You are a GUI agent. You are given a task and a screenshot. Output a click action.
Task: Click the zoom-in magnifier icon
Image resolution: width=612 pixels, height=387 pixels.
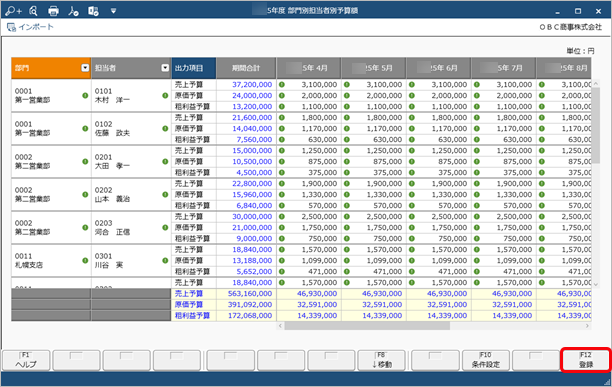pos(13,11)
